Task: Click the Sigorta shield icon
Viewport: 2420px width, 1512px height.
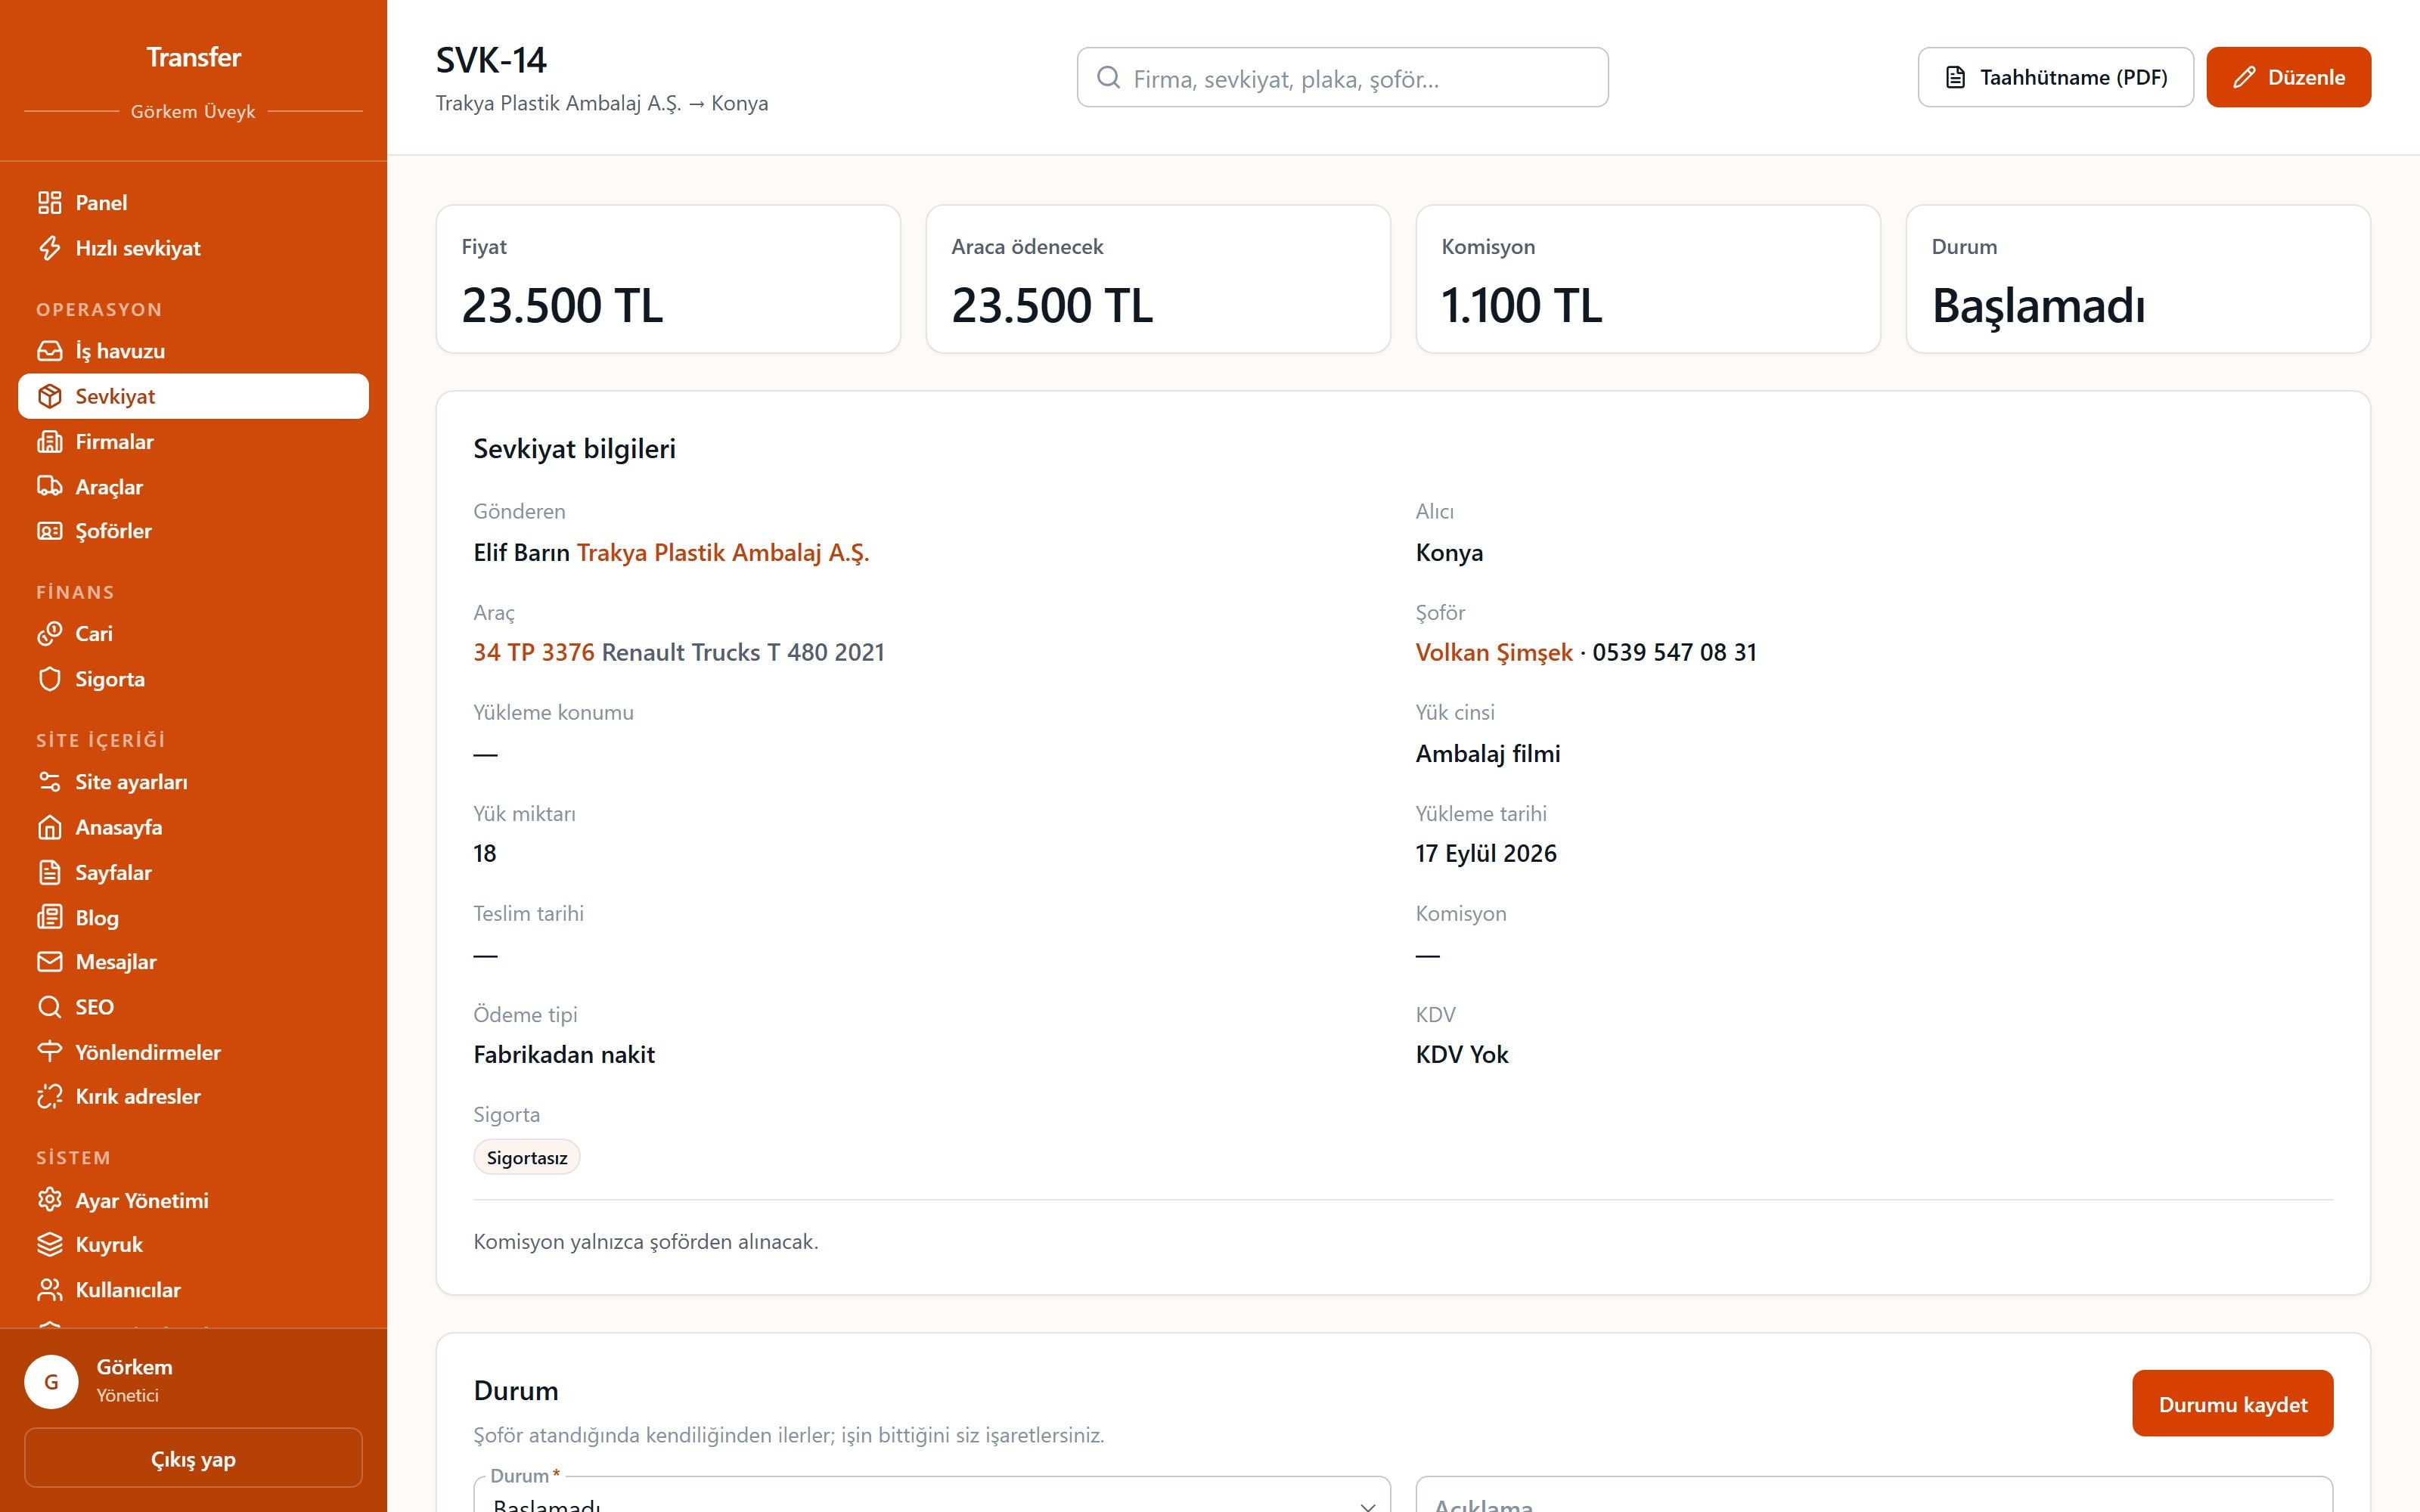Action: (50, 679)
